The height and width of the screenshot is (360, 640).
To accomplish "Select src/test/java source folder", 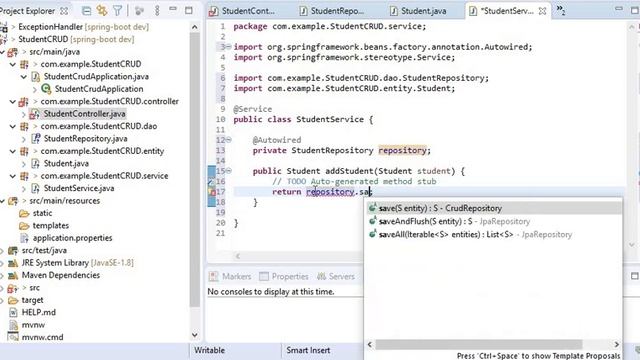I will tap(44, 251).
